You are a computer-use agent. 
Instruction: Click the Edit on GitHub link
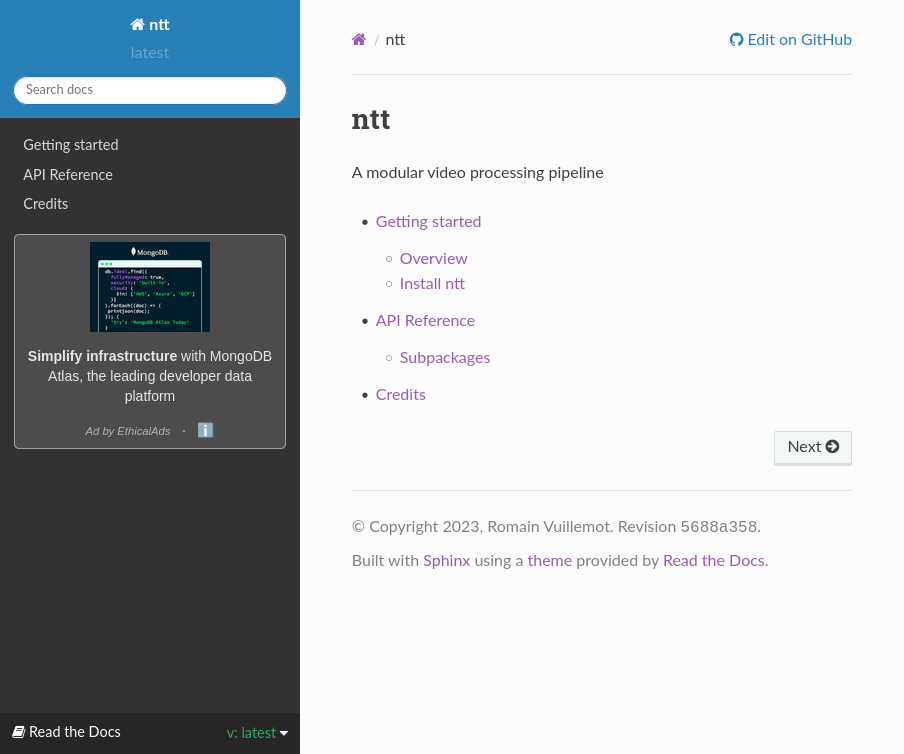click(x=791, y=40)
